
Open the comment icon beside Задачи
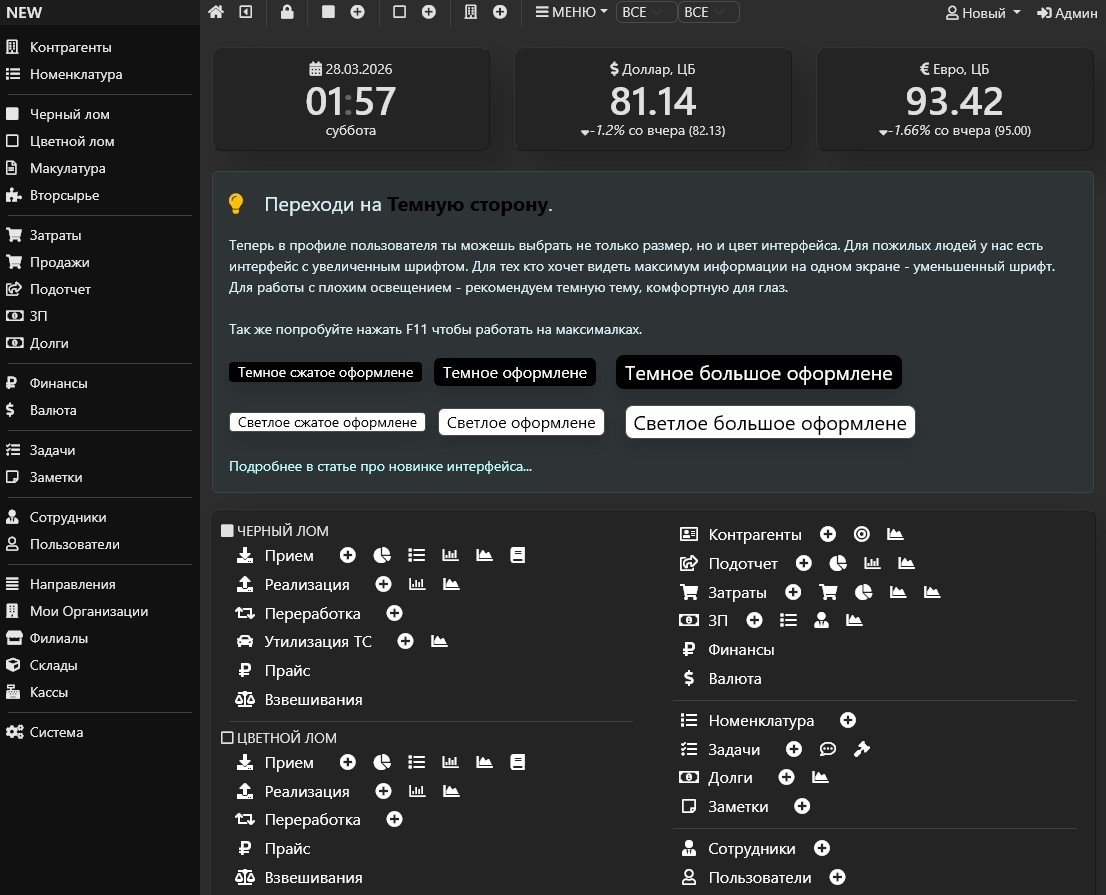tap(828, 749)
